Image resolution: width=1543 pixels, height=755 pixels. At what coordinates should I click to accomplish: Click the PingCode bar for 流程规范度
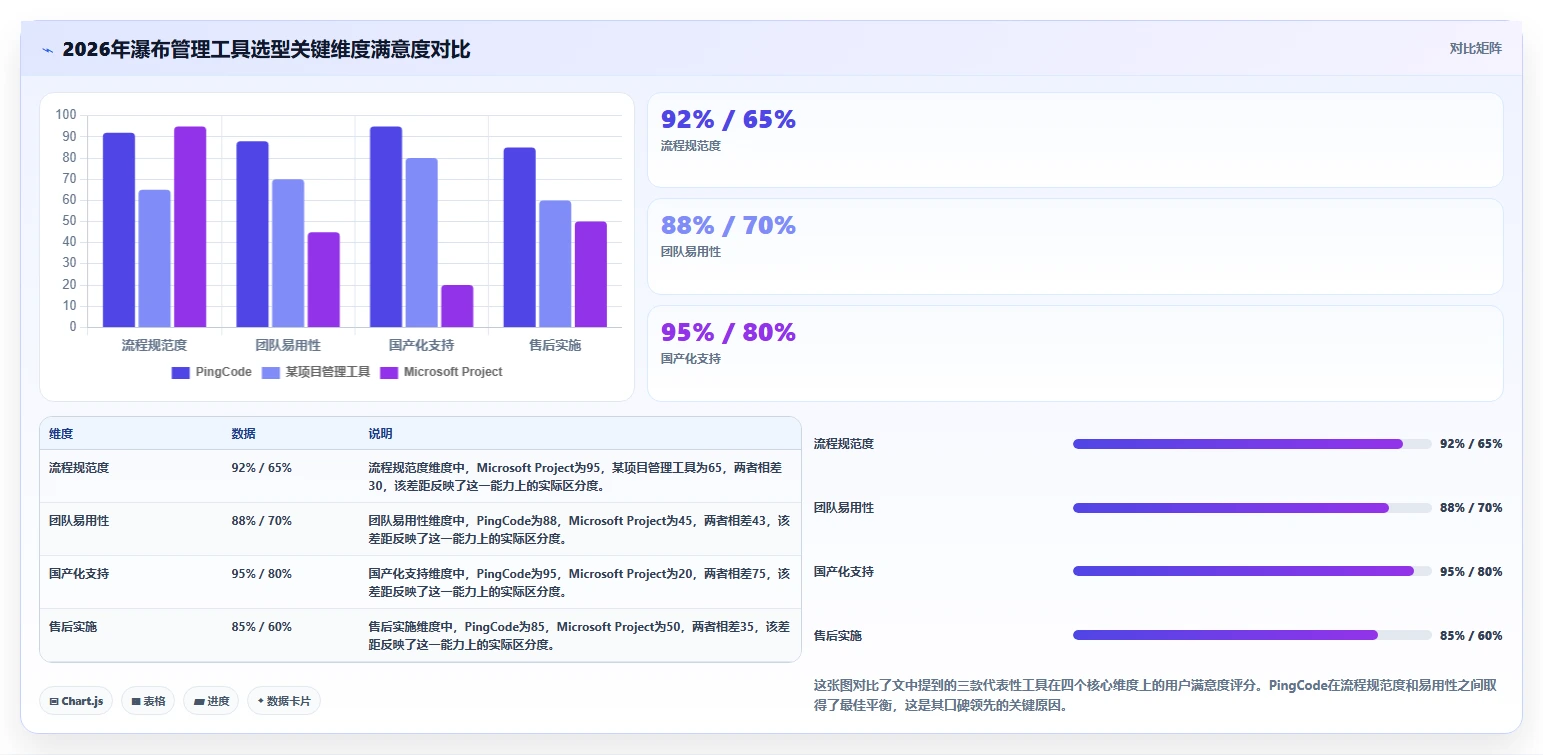[x=119, y=230]
